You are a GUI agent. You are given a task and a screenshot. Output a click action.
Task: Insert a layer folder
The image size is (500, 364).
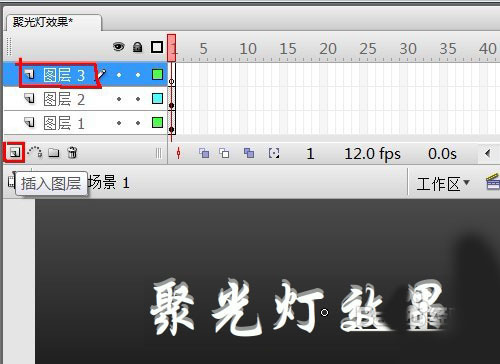click(x=54, y=153)
